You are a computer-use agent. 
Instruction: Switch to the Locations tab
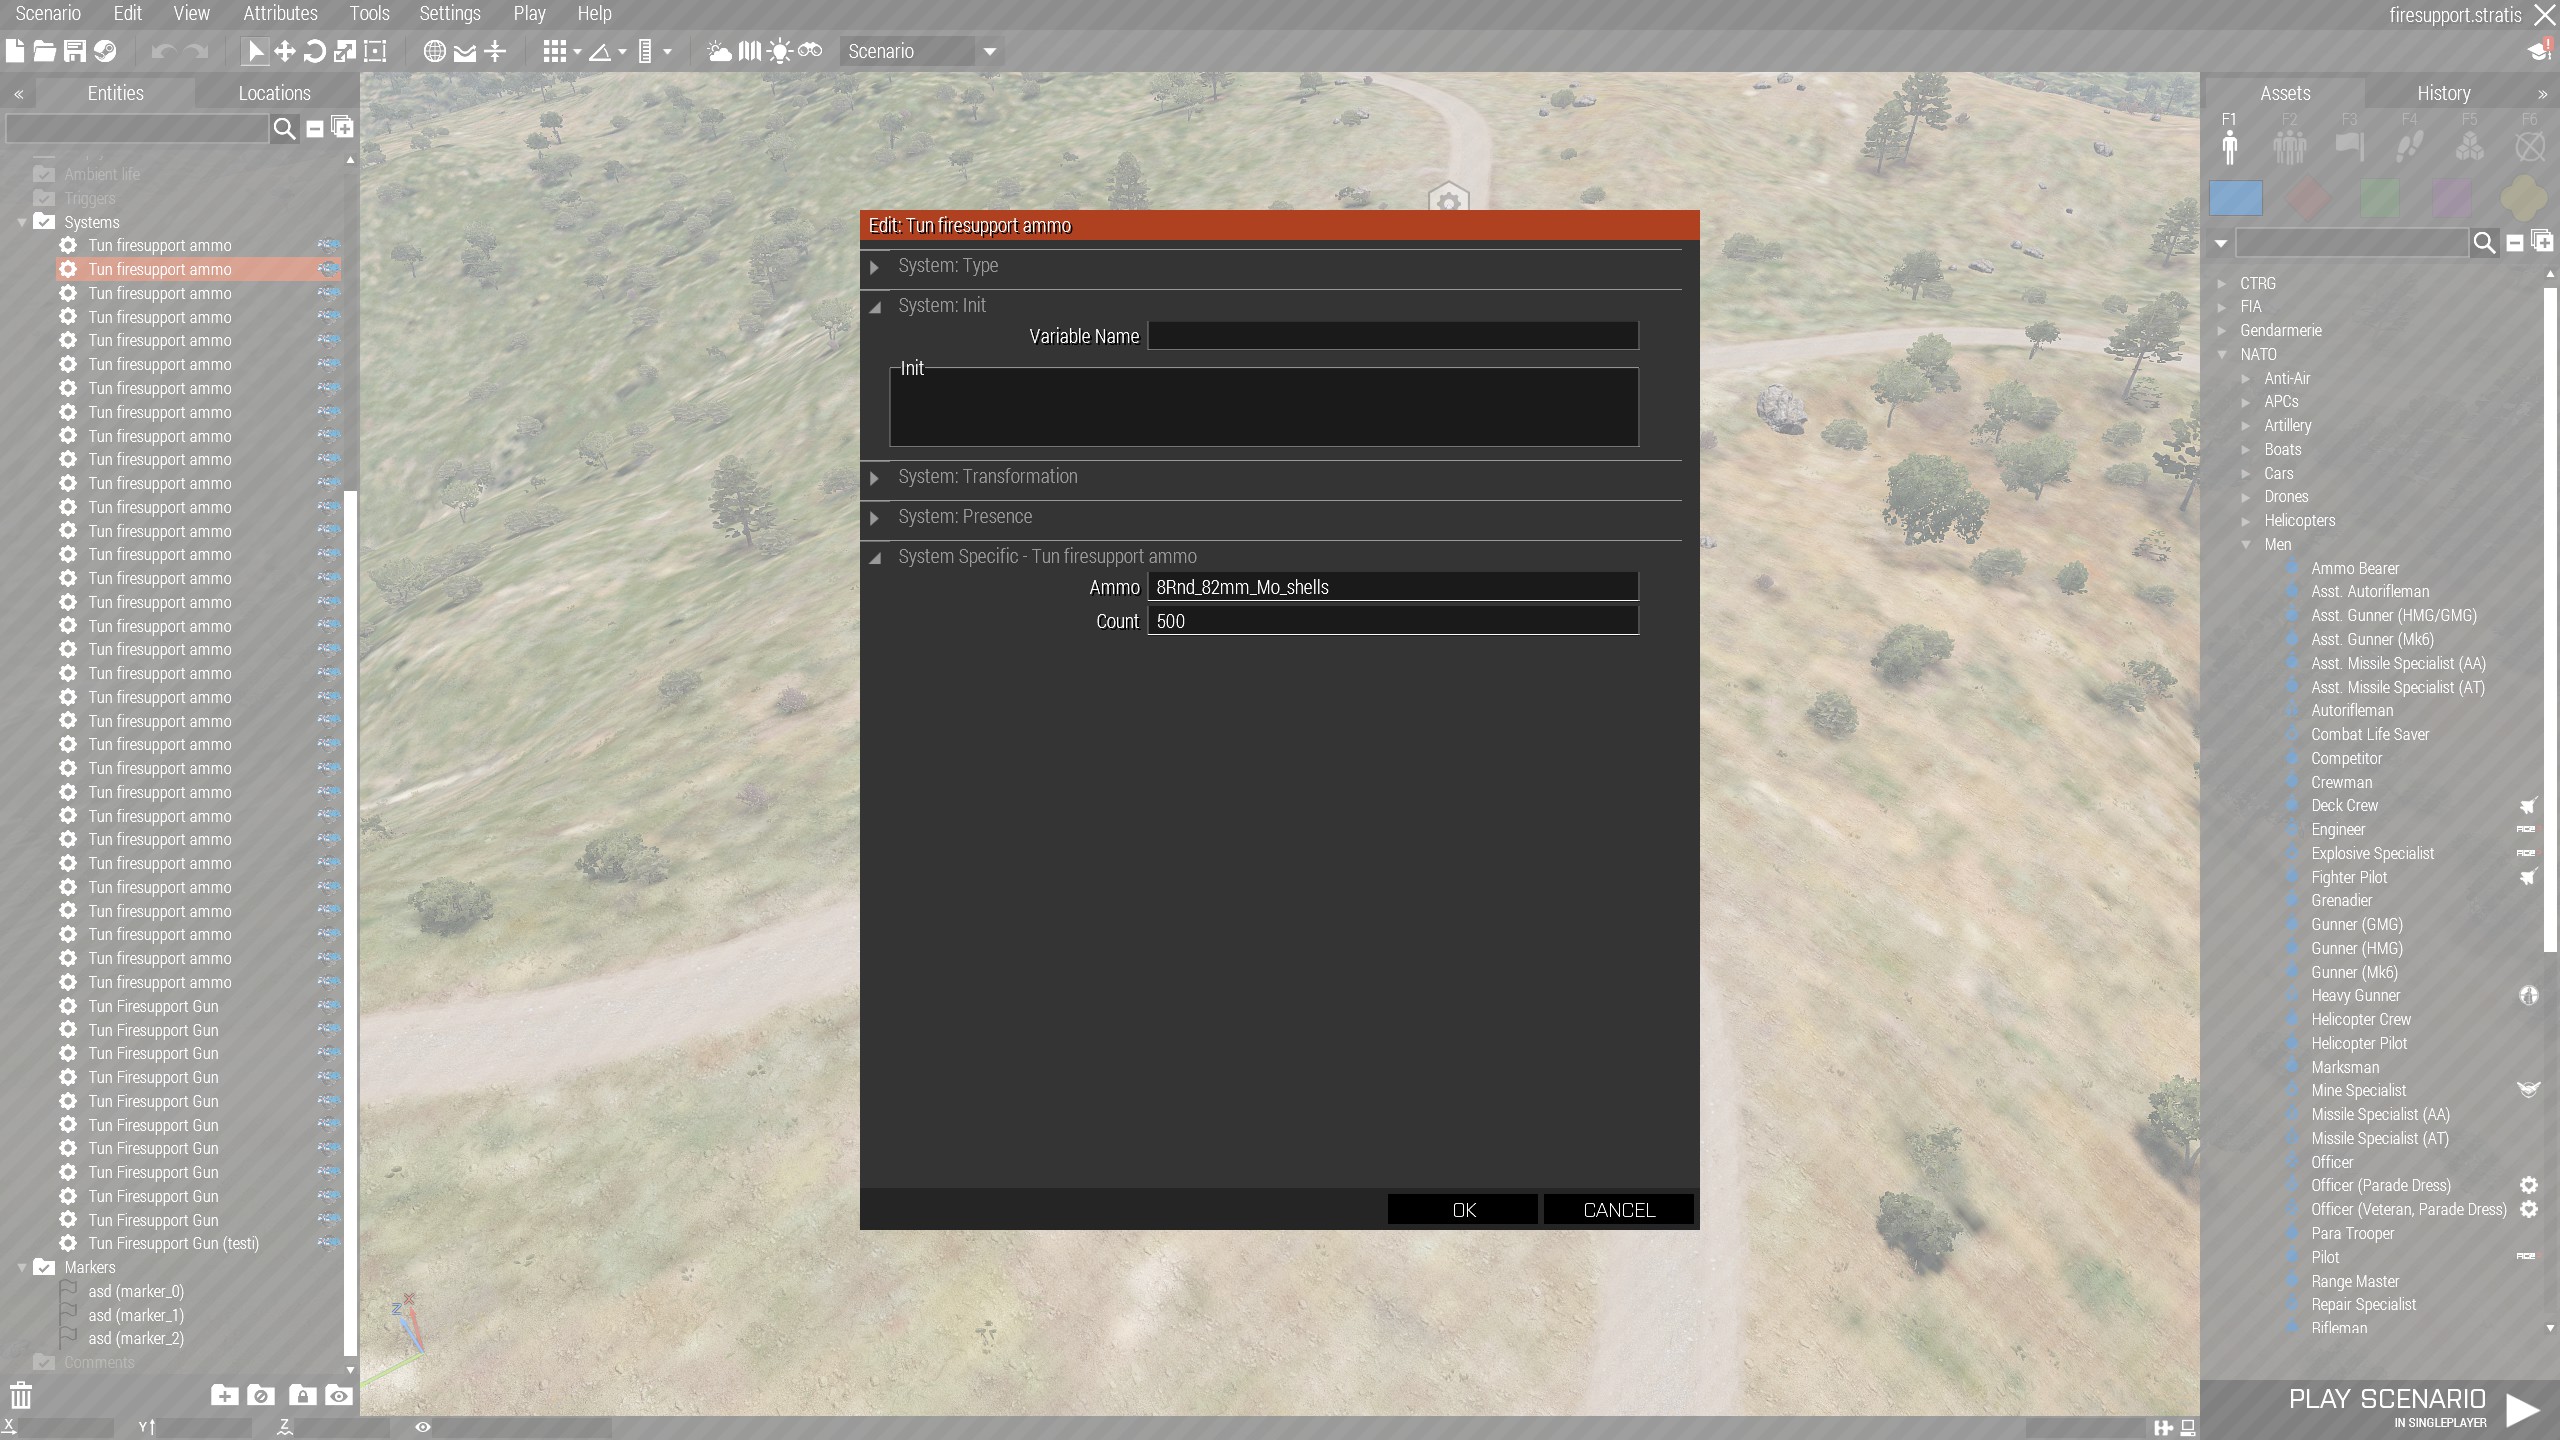tap(274, 93)
